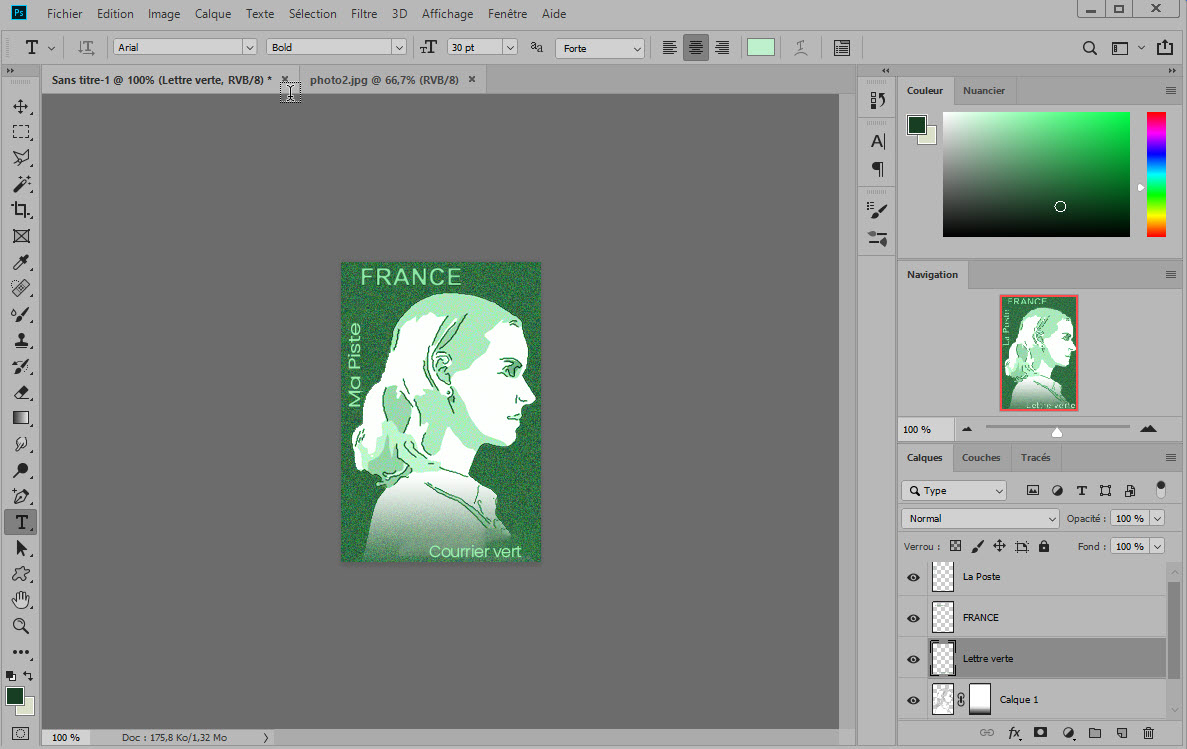Toggle left text alignment
The width and height of the screenshot is (1187, 749).
click(669, 48)
